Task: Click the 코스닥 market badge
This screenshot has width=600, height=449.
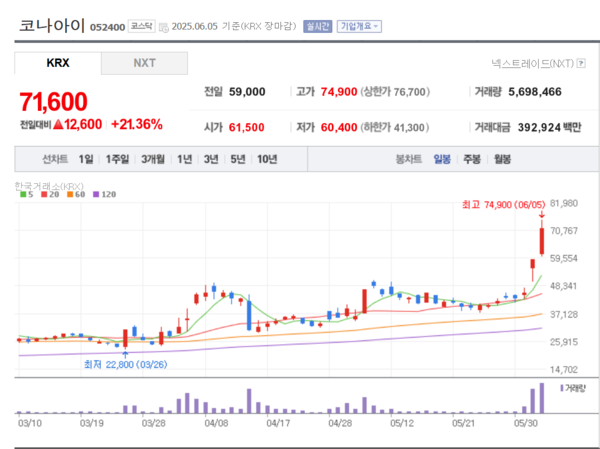Action: (x=141, y=26)
